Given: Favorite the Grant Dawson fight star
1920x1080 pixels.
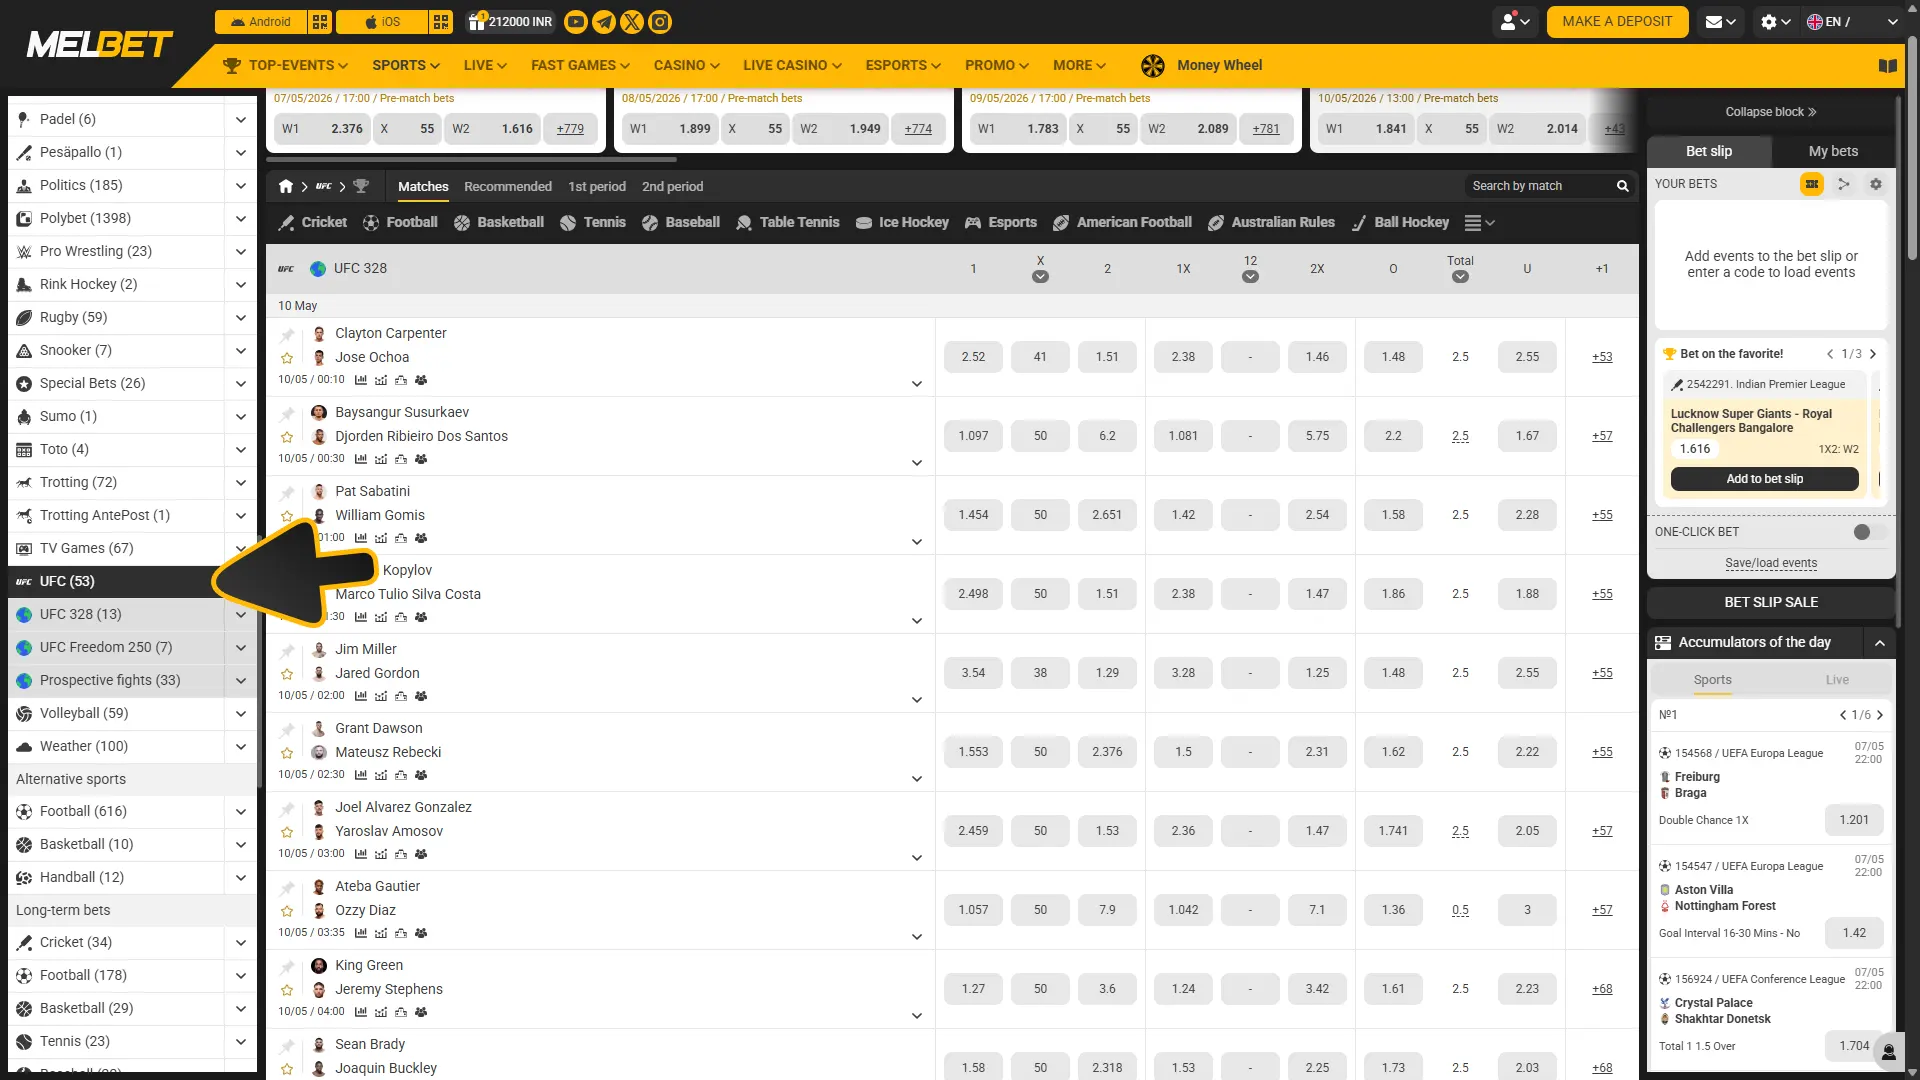Looking at the screenshot, I should pos(287,753).
